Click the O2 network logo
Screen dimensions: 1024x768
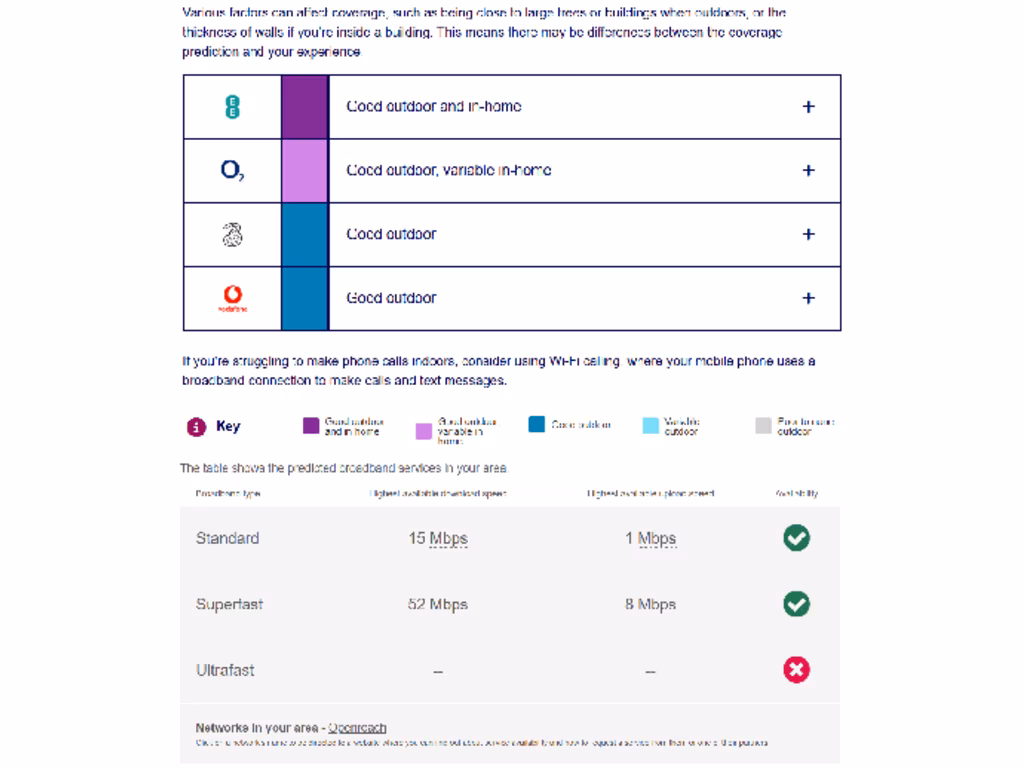[232, 171]
